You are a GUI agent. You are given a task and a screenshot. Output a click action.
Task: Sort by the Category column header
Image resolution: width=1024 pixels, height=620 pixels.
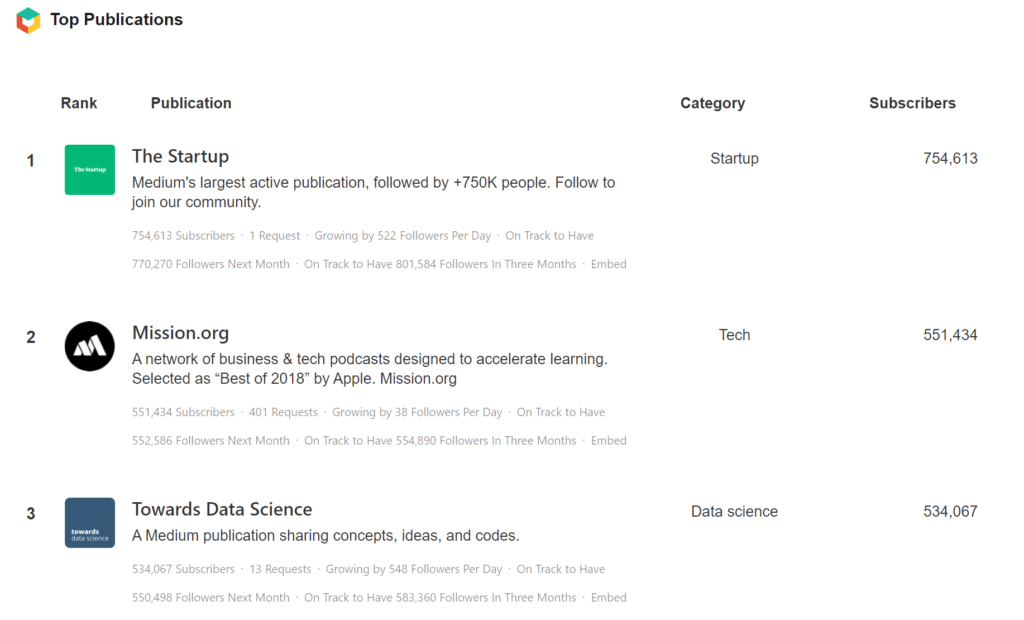(712, 103)
